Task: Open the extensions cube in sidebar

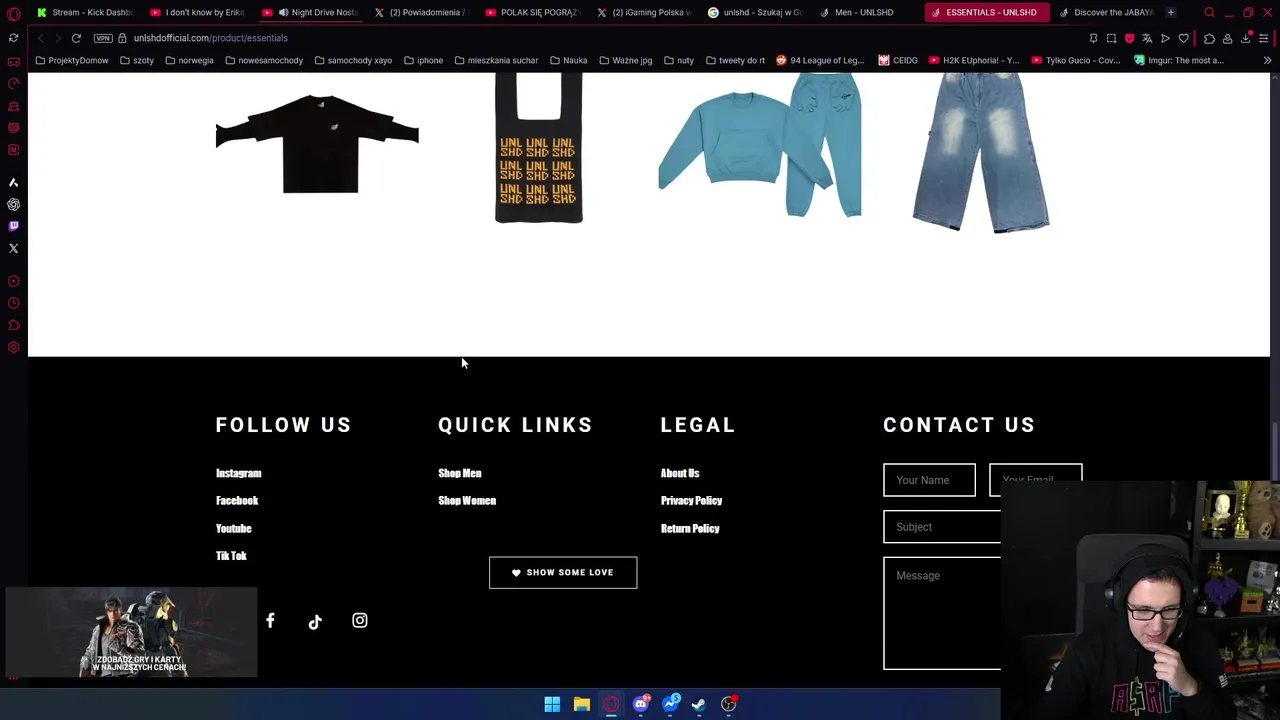Action: click(13, 325)
